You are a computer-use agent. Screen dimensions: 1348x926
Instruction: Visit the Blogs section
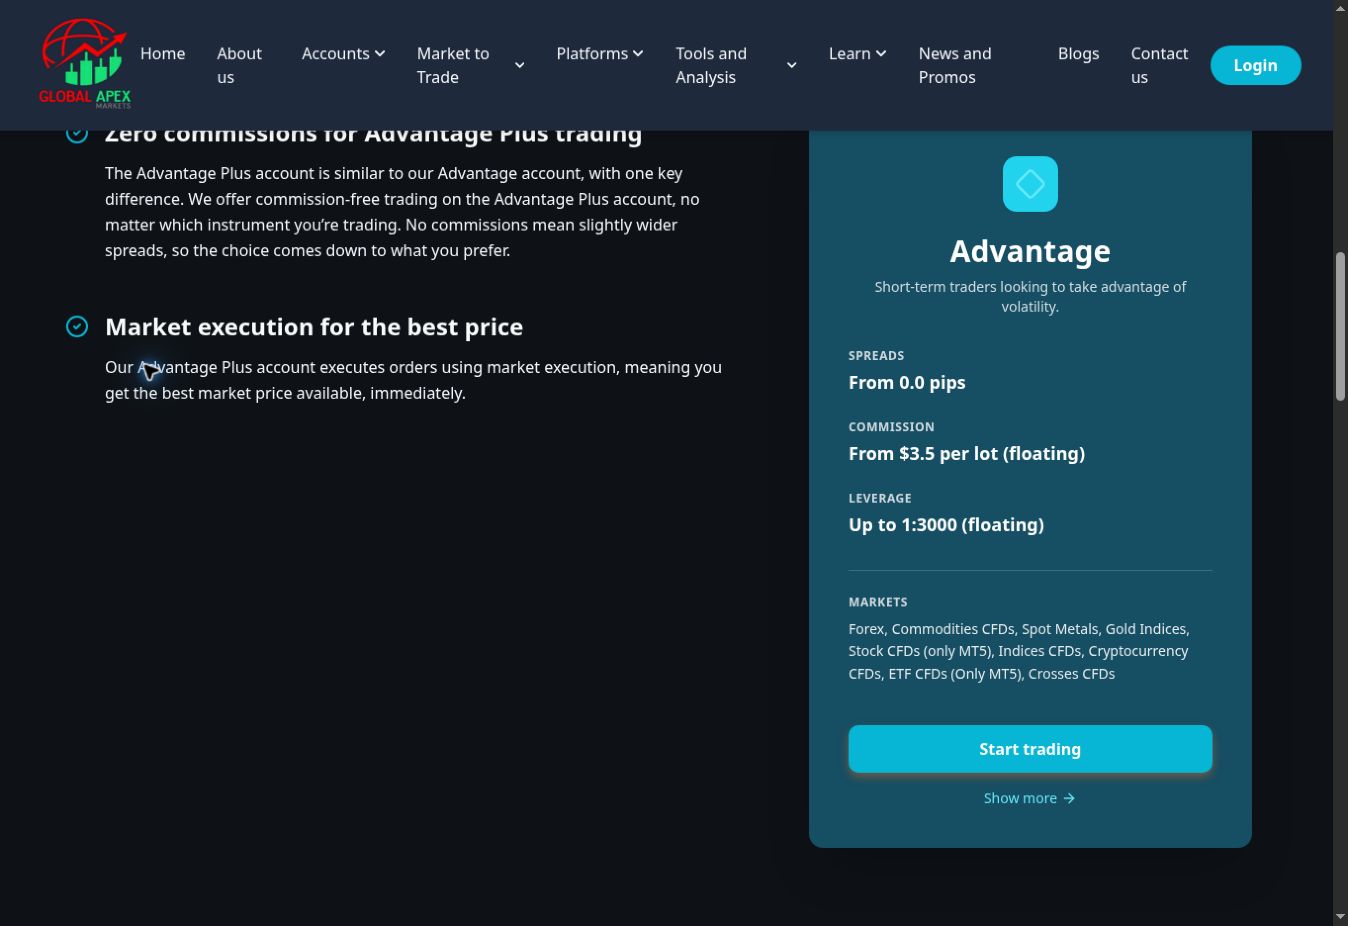[x=1078, y=53]
